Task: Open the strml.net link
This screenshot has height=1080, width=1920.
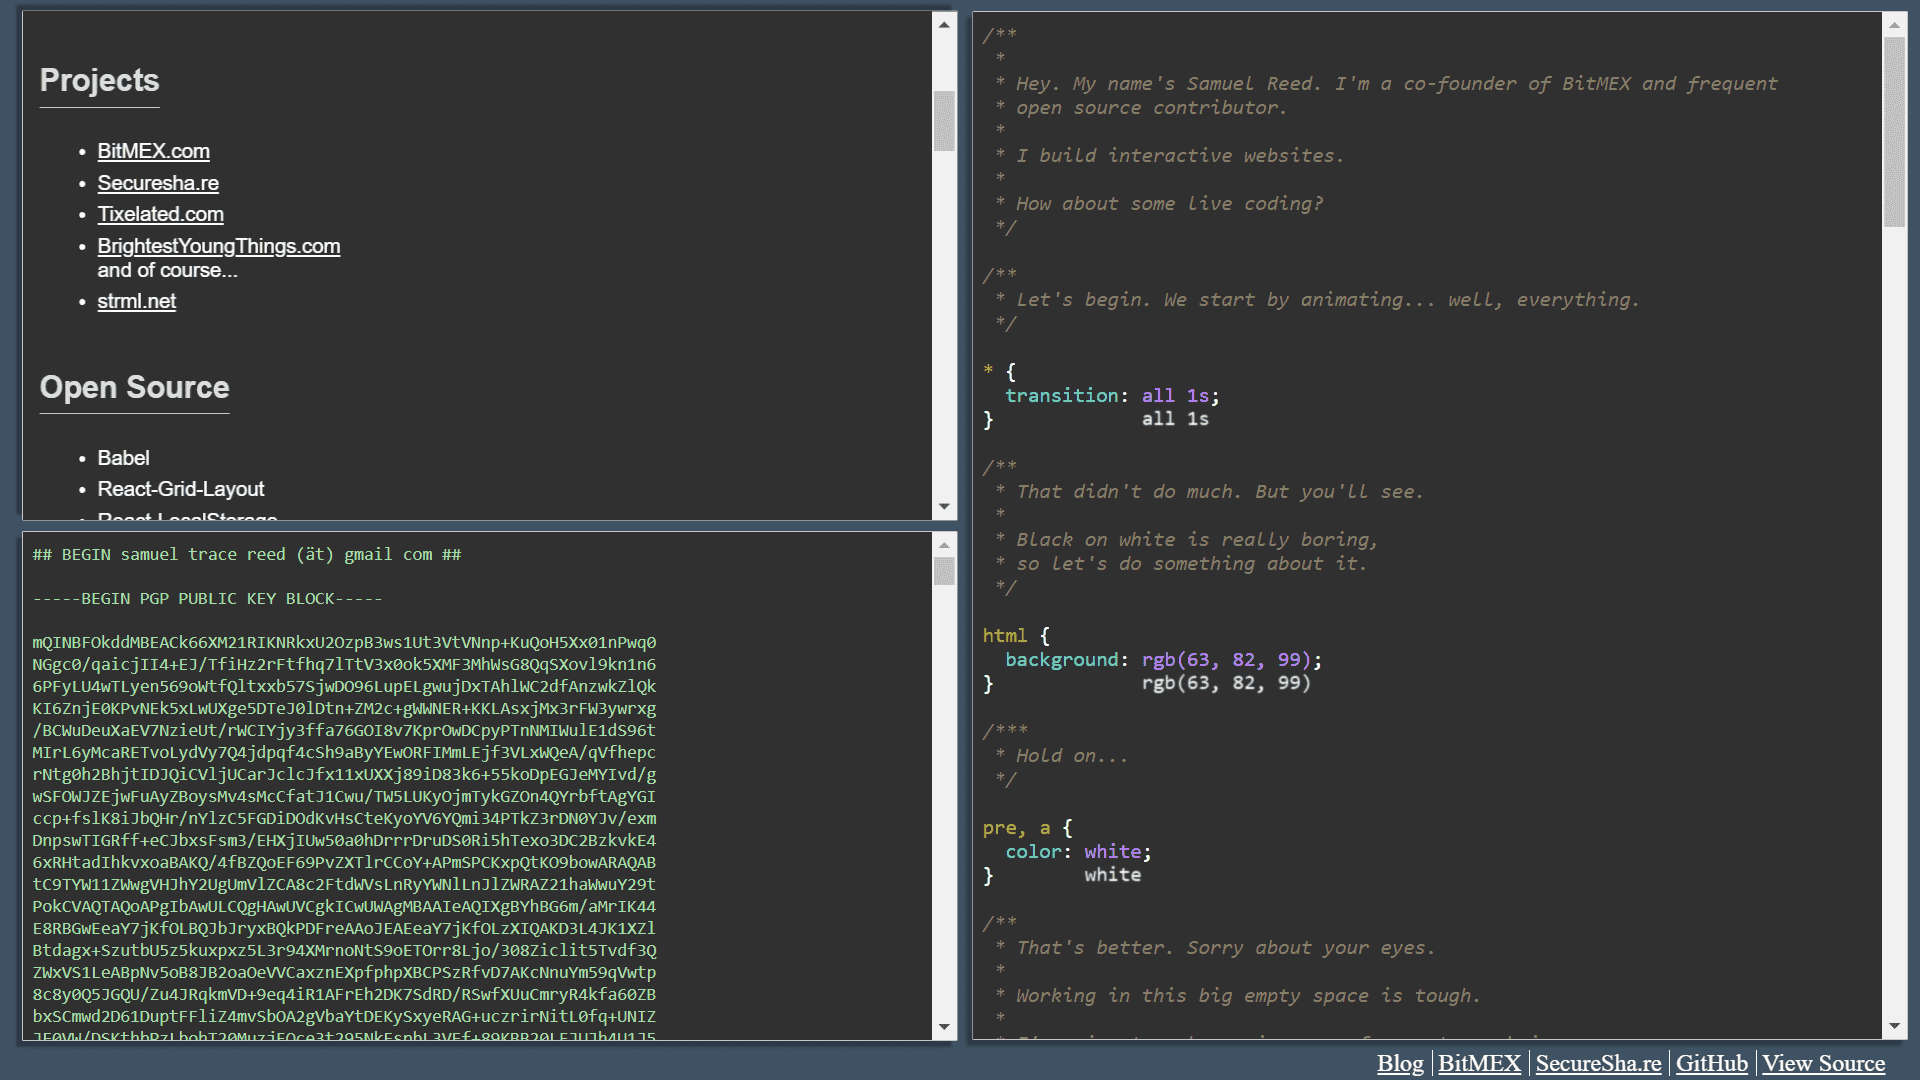Action: pos(136,301)
